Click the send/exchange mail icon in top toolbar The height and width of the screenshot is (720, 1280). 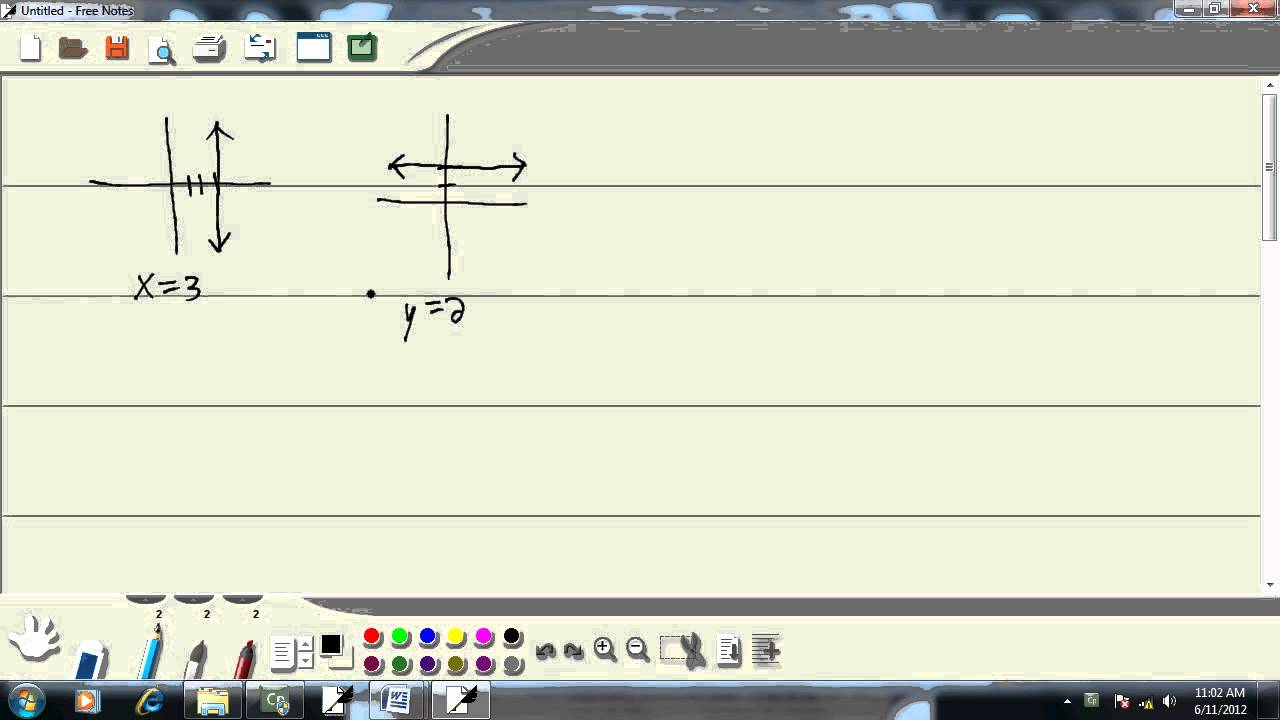coord(260,48)
